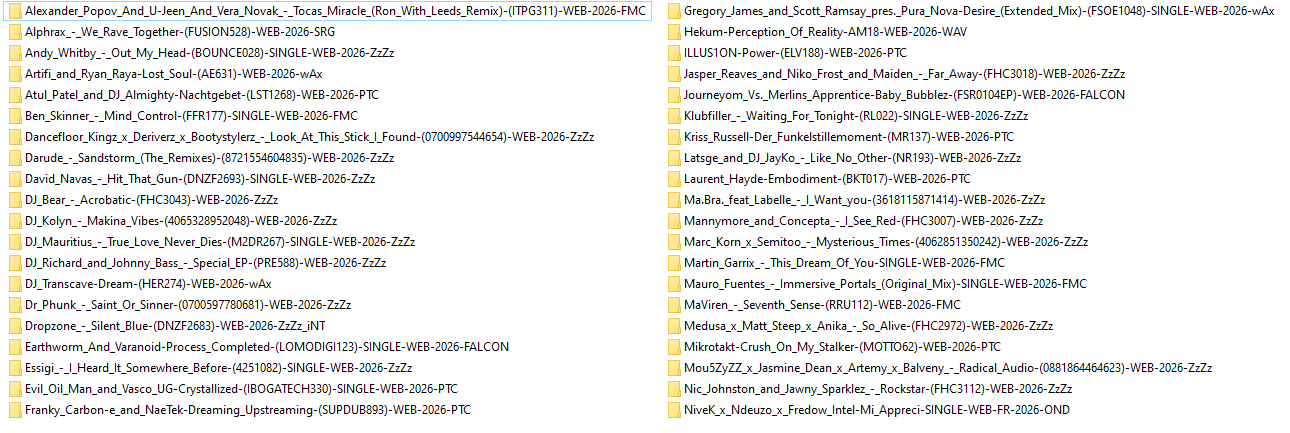Viewport: 1290px width, 433px height.
Task: Select Mannymore and Concepta I See Red name
Action: (x=864, y=221)
